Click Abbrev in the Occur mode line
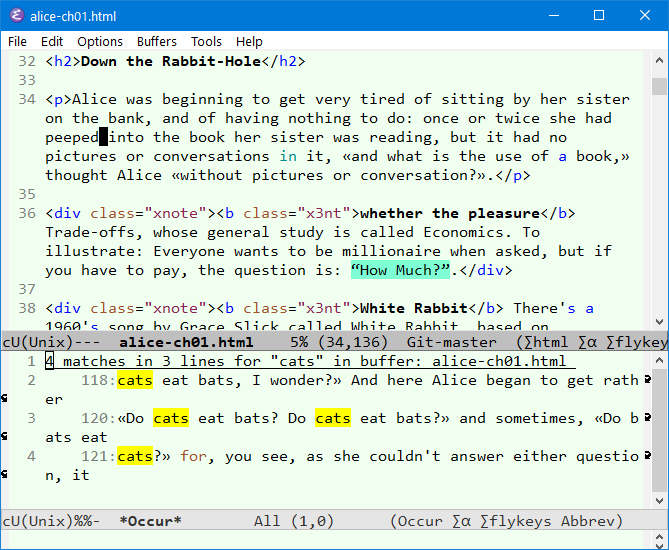669x550 pixels. [x=588, y=521]
